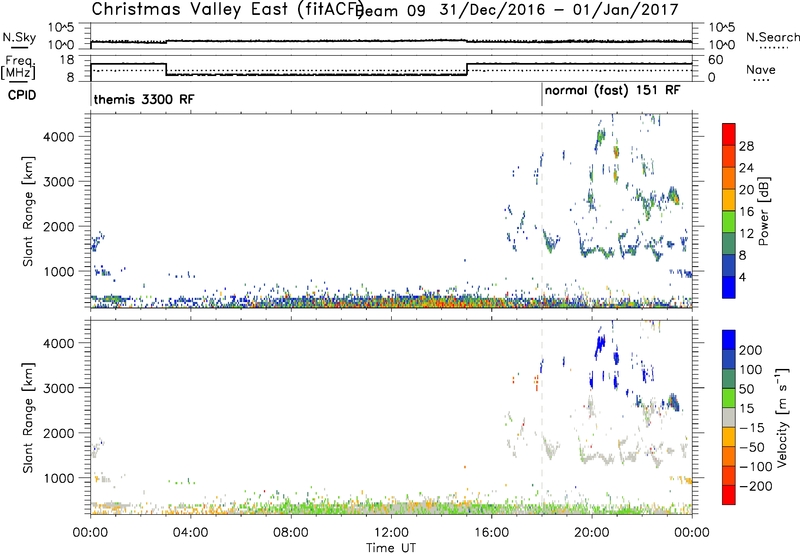The width and height of the screenshot is (800, 554).
Task: Click the 'Freq. [MHz]' label
Action: coord(18,67)
